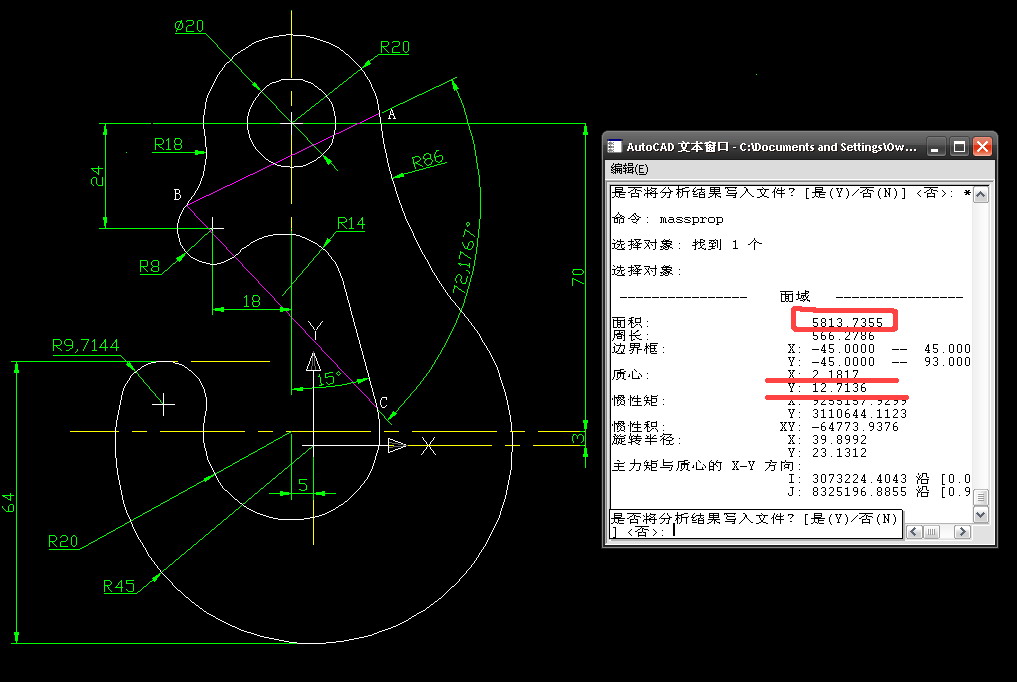Click the vertical scrollbar up arrow
The width and height of the screenshot is (1017, 682).
(x=981, y=194)
